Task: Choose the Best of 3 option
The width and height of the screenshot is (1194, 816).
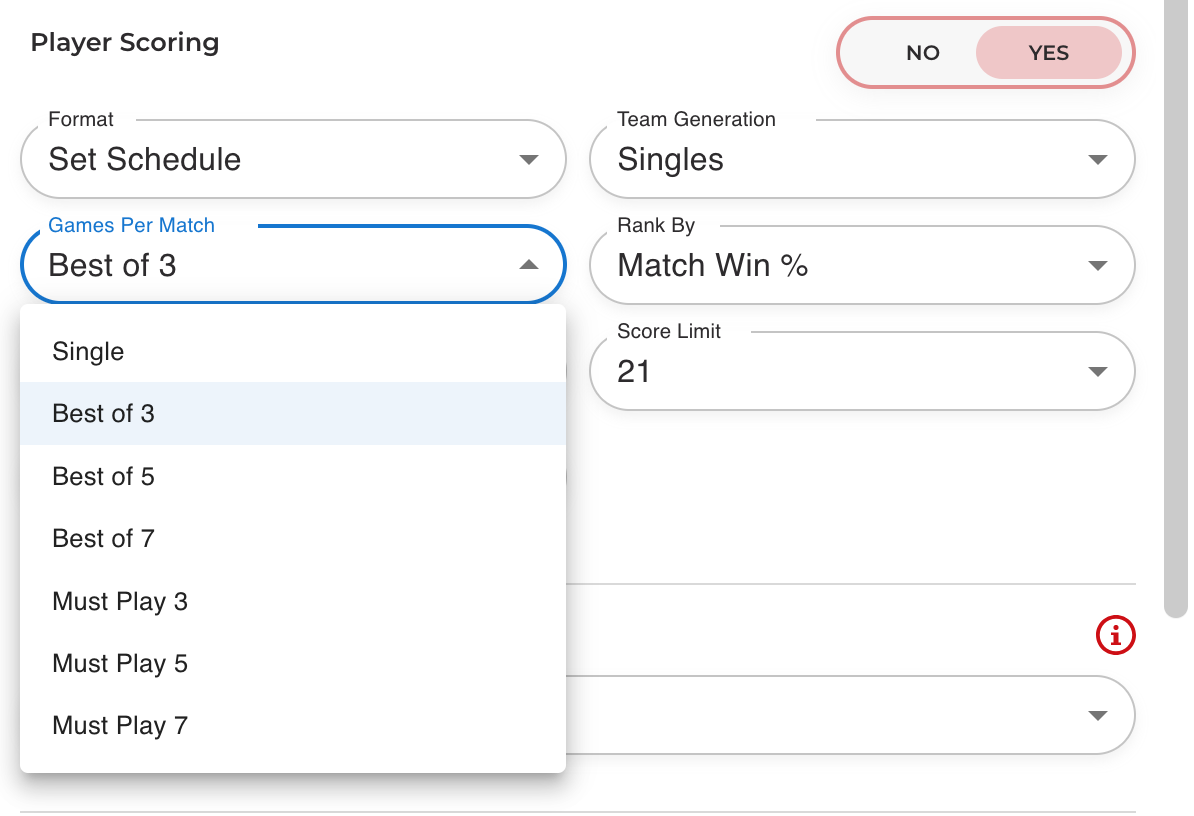Action: (x=104, y=414)
